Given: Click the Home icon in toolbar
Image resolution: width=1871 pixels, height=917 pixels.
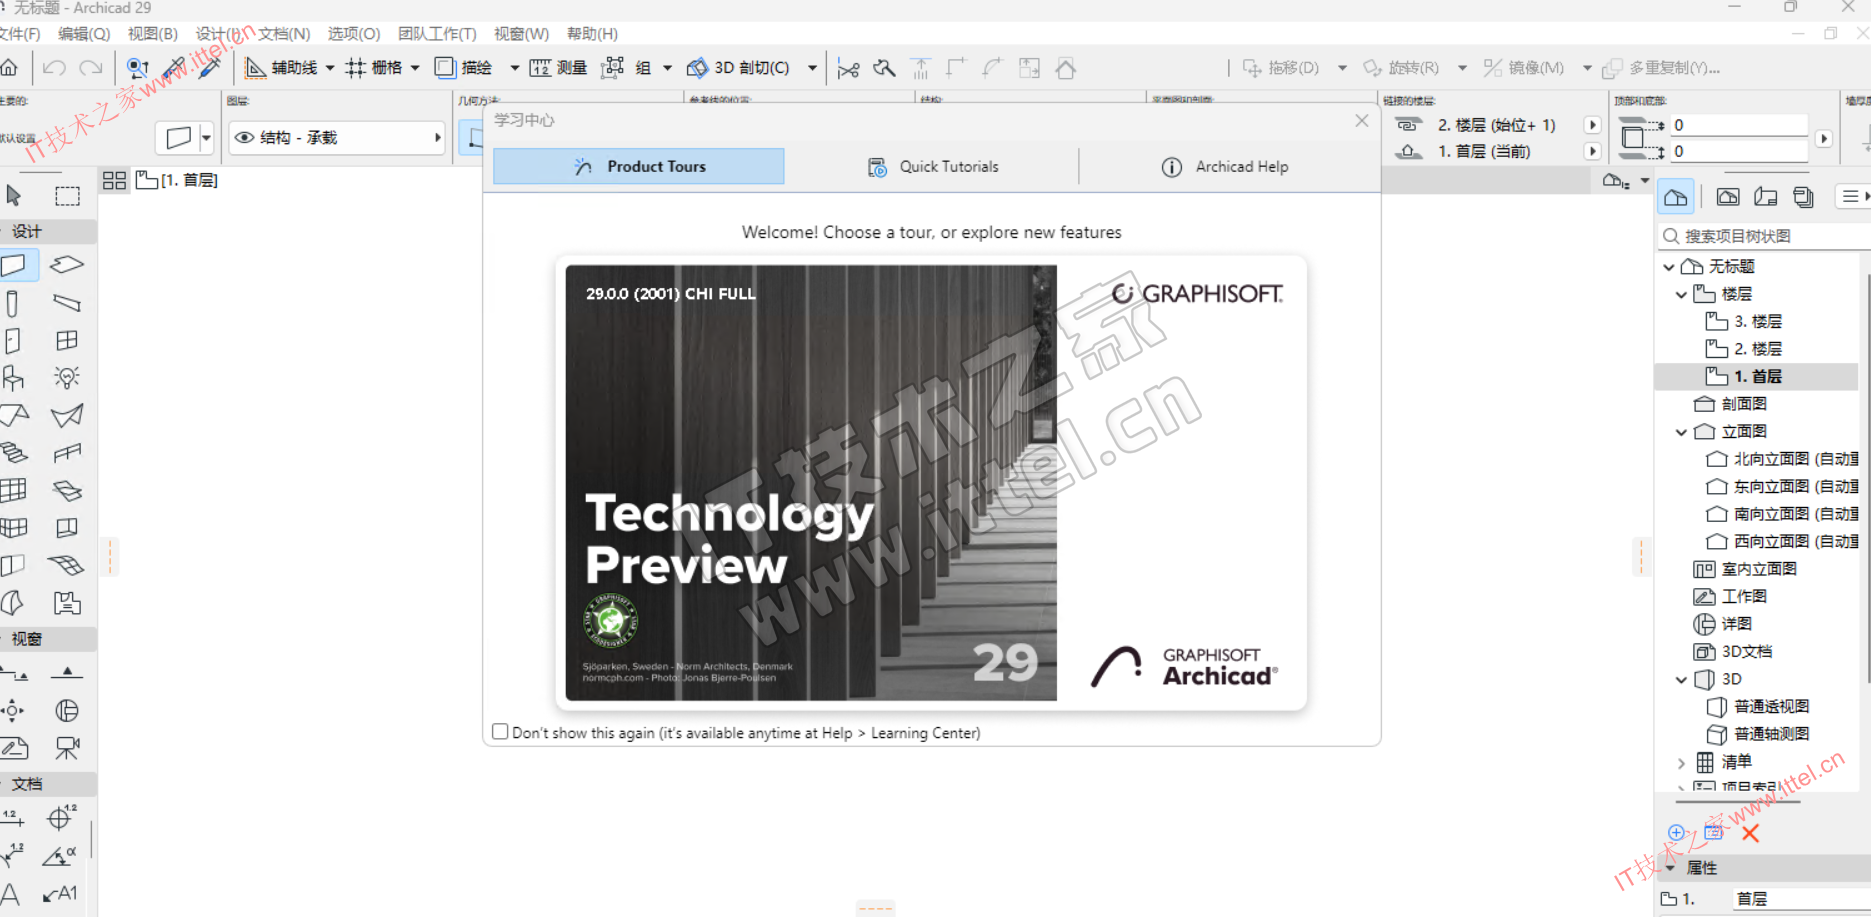Looking at the screenshot, I should [x=9, y=68].
